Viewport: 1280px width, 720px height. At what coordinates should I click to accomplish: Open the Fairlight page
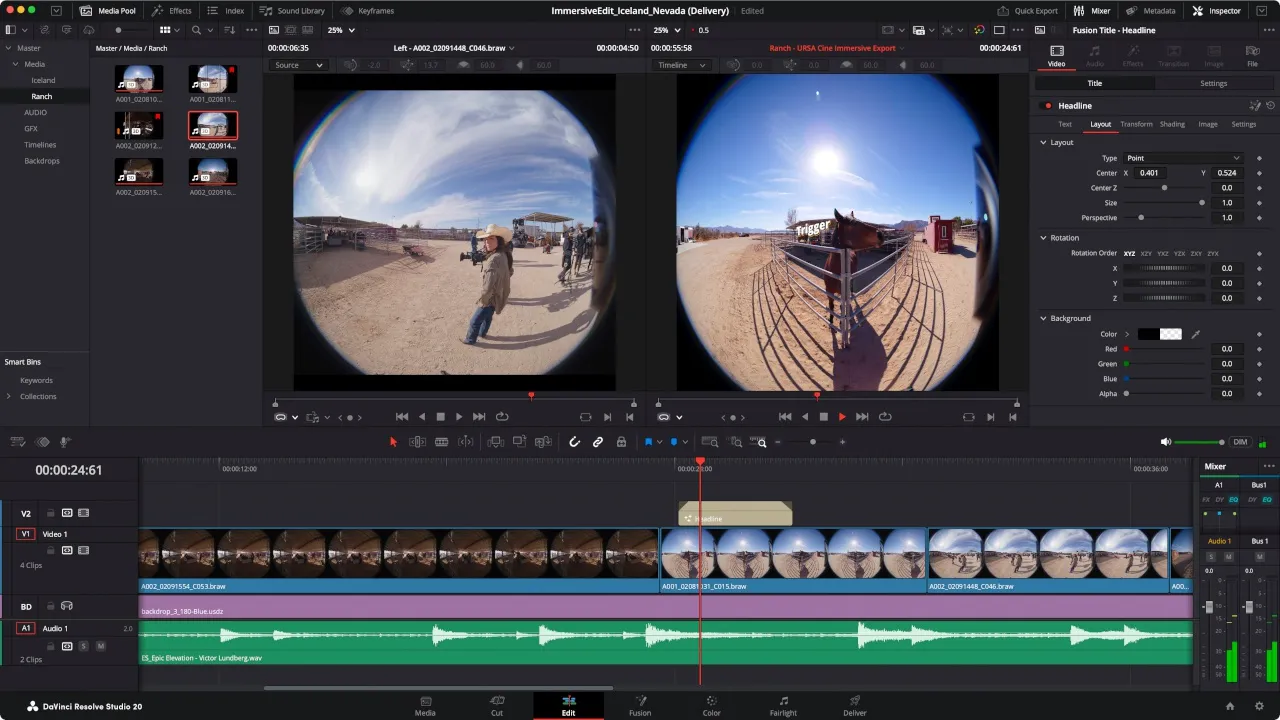click(x=783, y=706)
